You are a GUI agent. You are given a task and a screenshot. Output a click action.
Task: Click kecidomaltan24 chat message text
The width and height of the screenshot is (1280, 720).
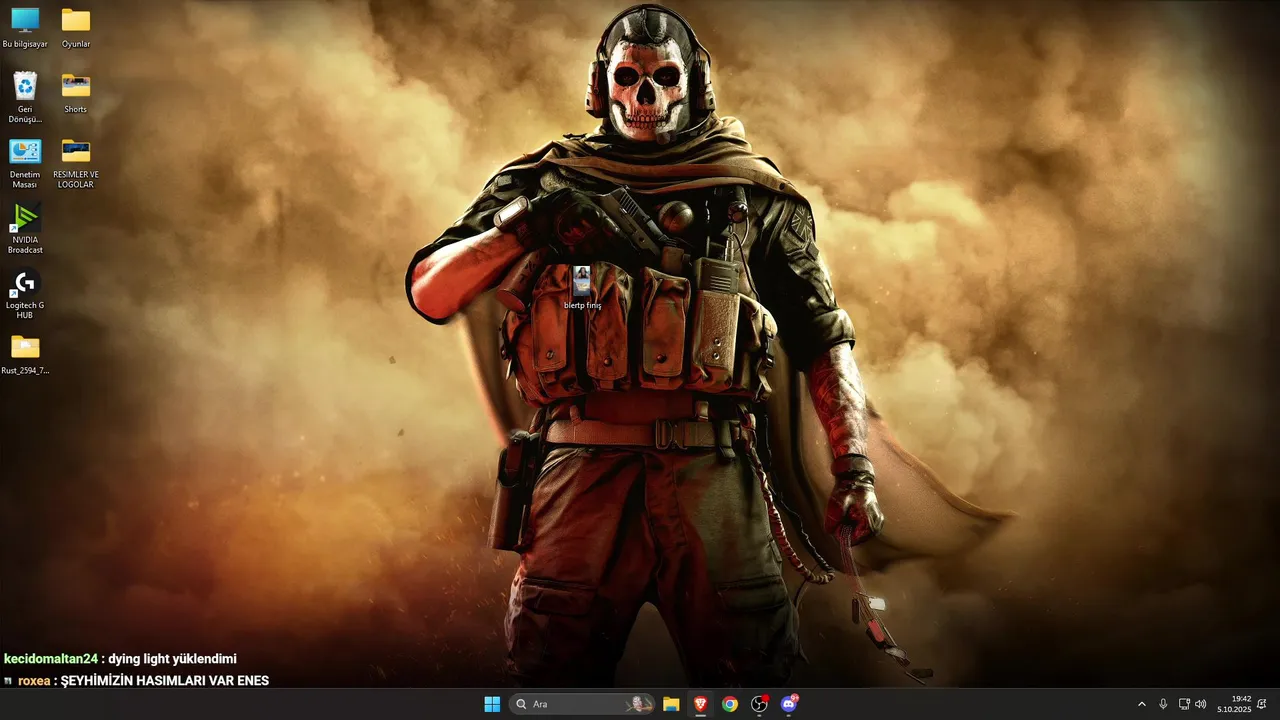tap(120, 659)
